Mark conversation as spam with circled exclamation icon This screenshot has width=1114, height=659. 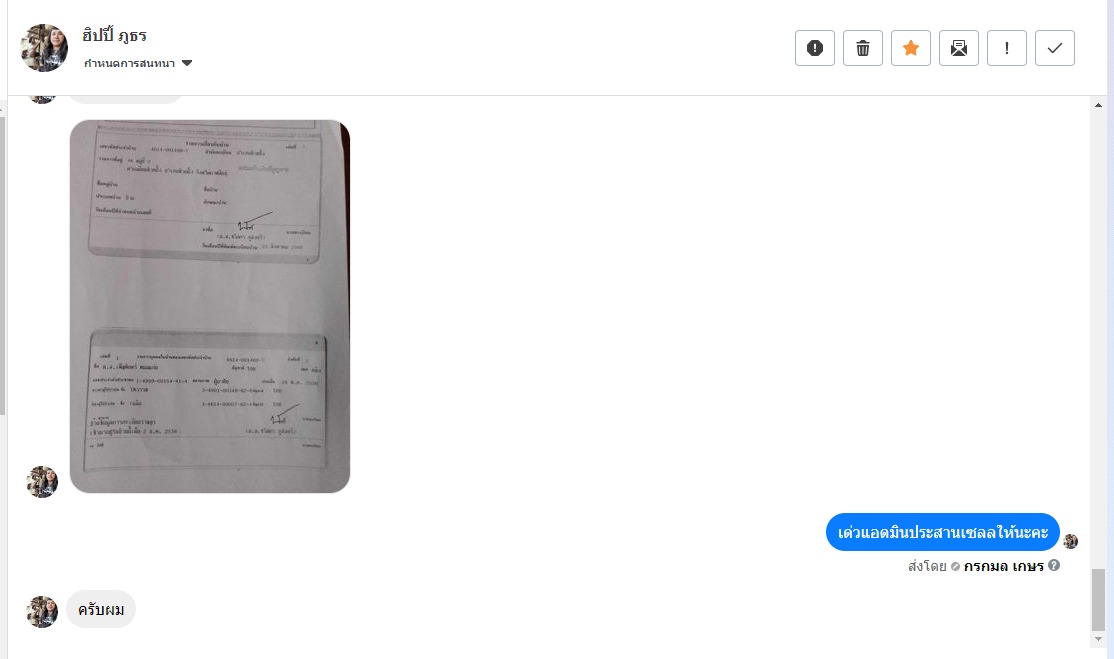(x=814, y=48)
